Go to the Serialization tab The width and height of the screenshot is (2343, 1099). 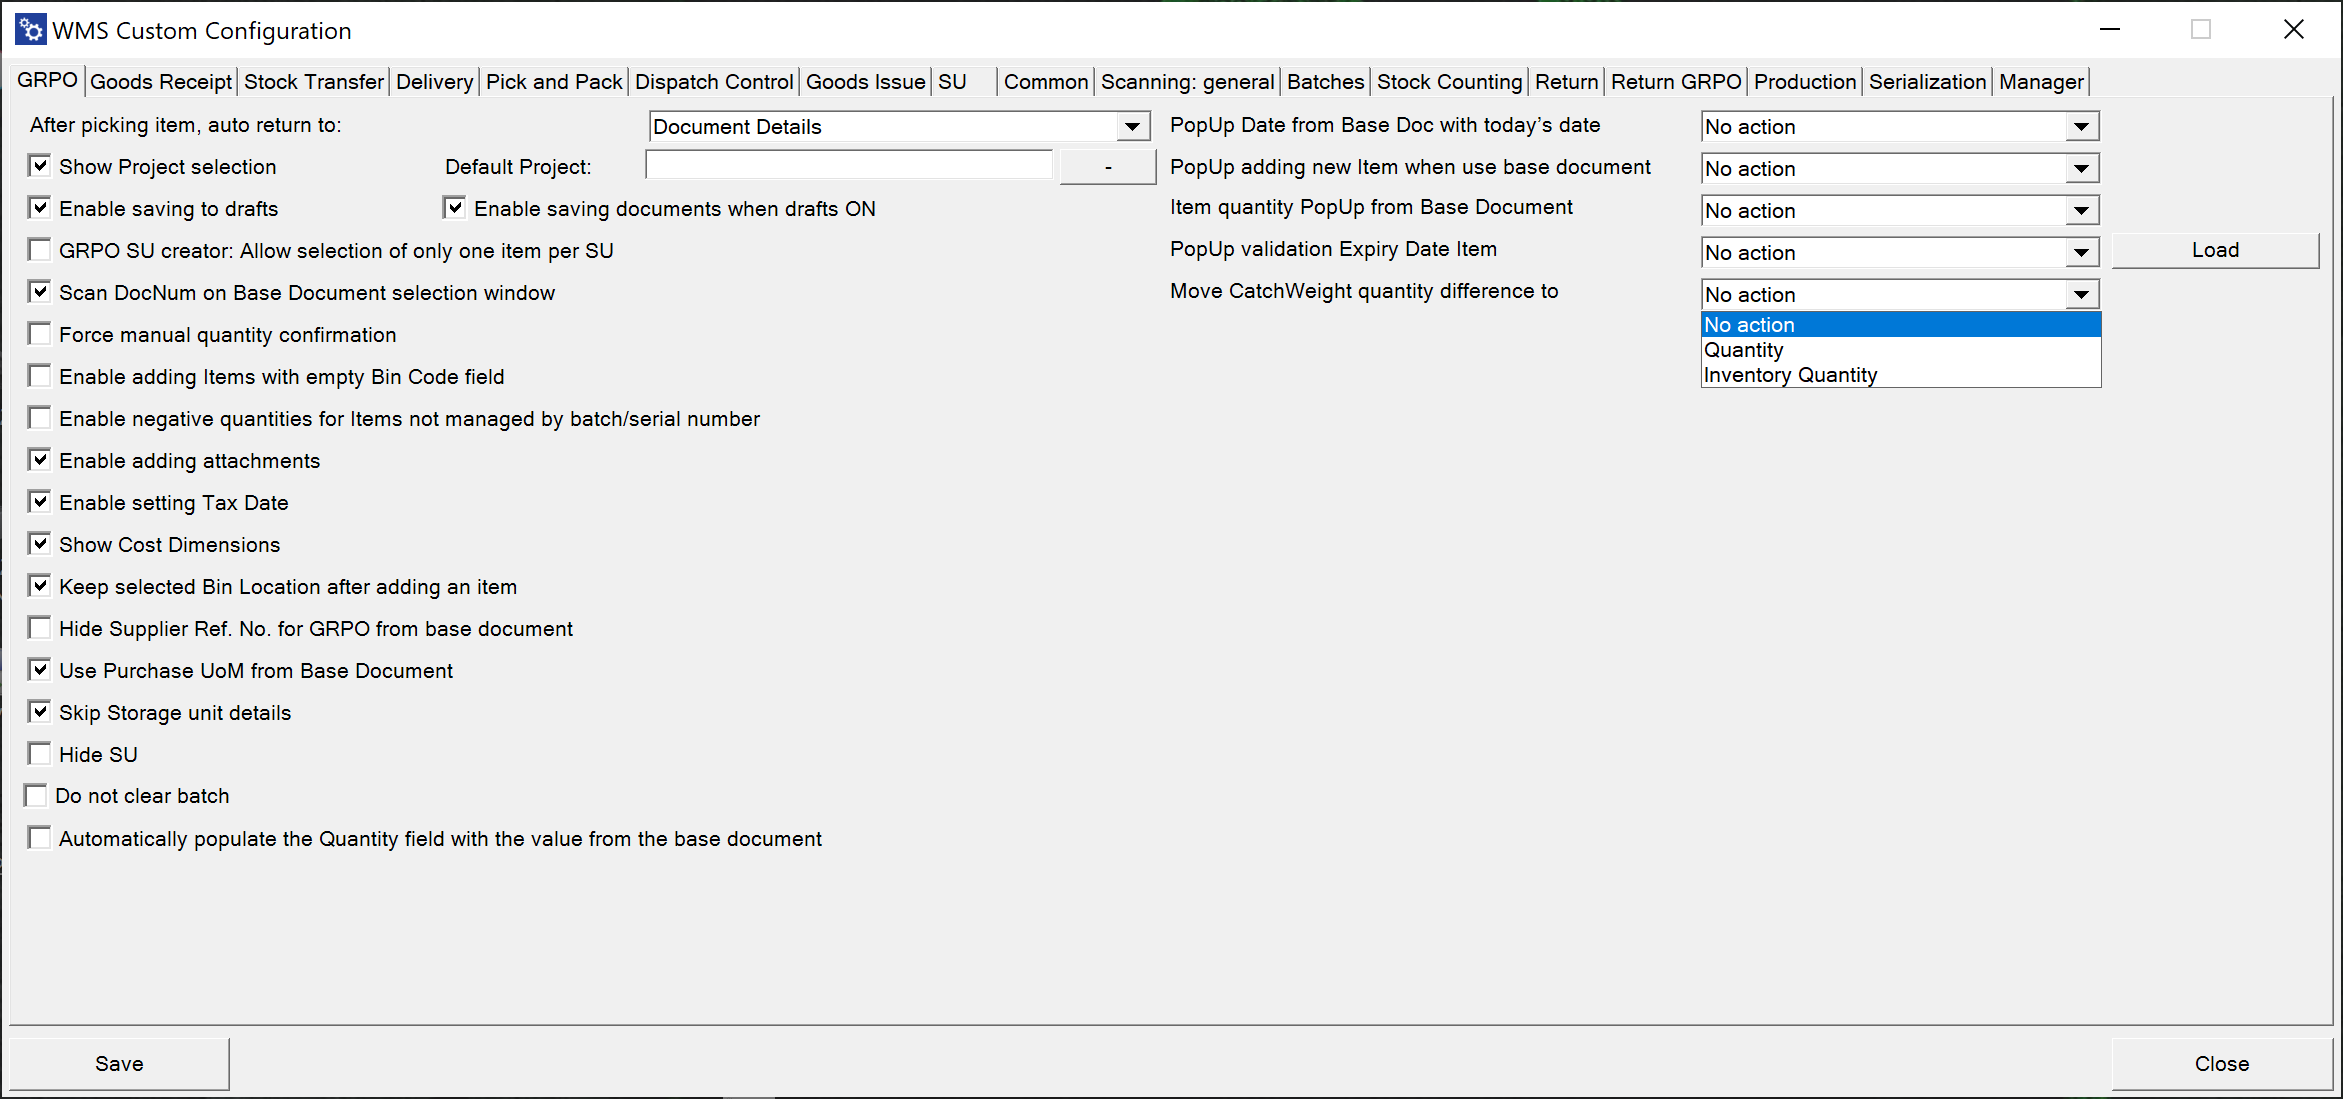click(1926, 82)
